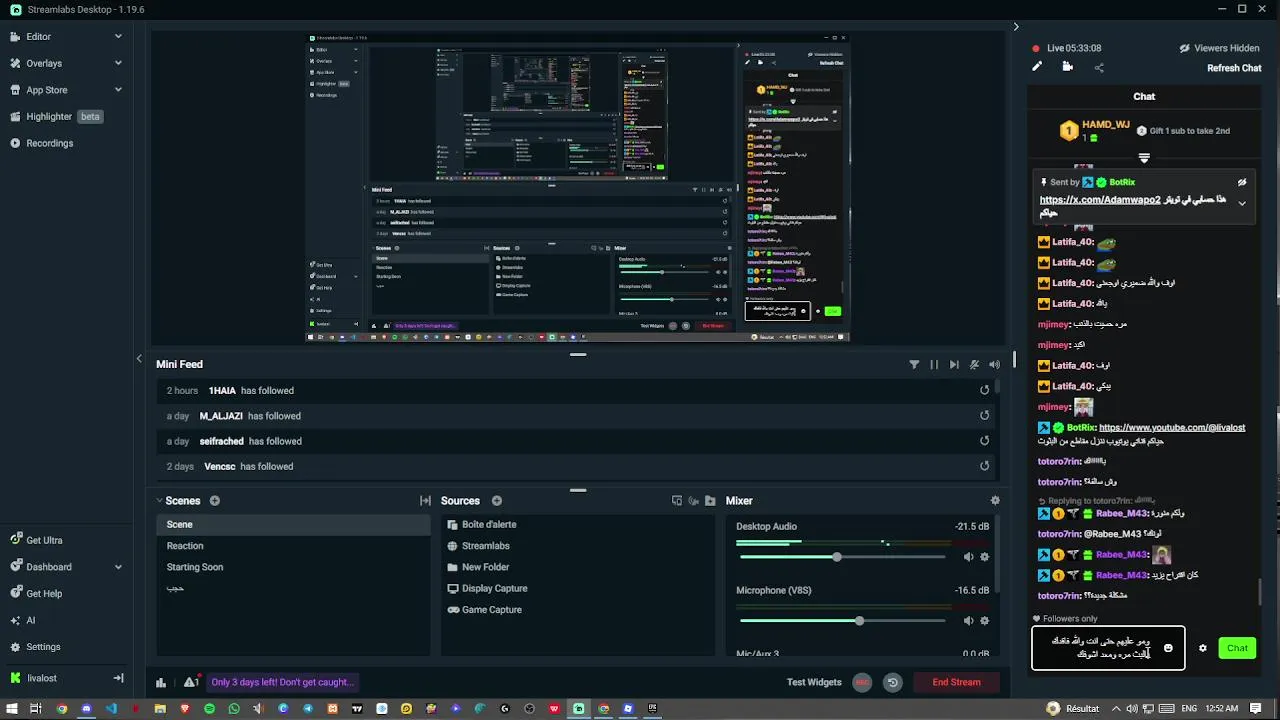Open the chat emote picker
Screen dimensions: 1280x720
pos(1168,648)
